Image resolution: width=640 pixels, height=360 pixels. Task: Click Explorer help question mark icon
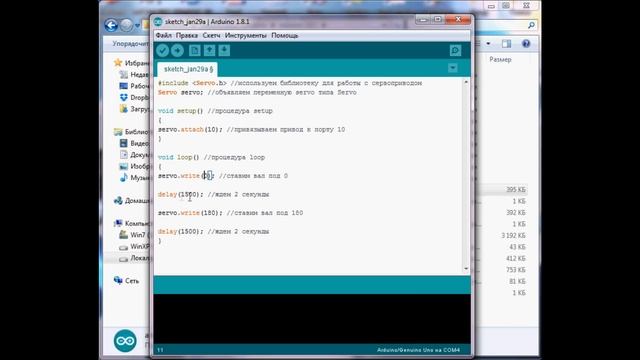point(526,44)
